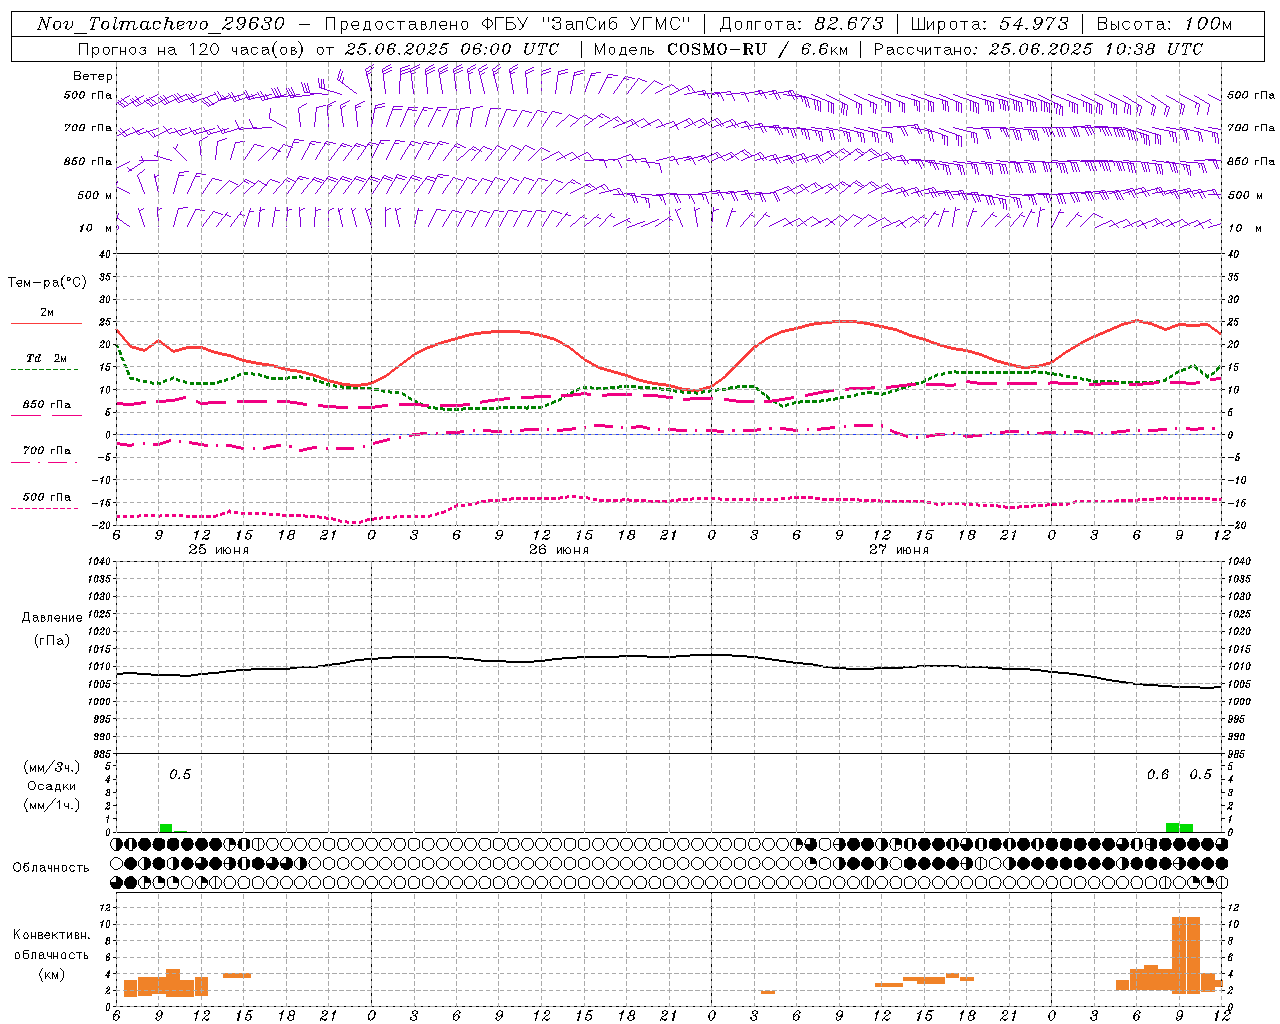
Task: Click the (мм/3ч.) precipitation unit label
Action: [51, 767]
